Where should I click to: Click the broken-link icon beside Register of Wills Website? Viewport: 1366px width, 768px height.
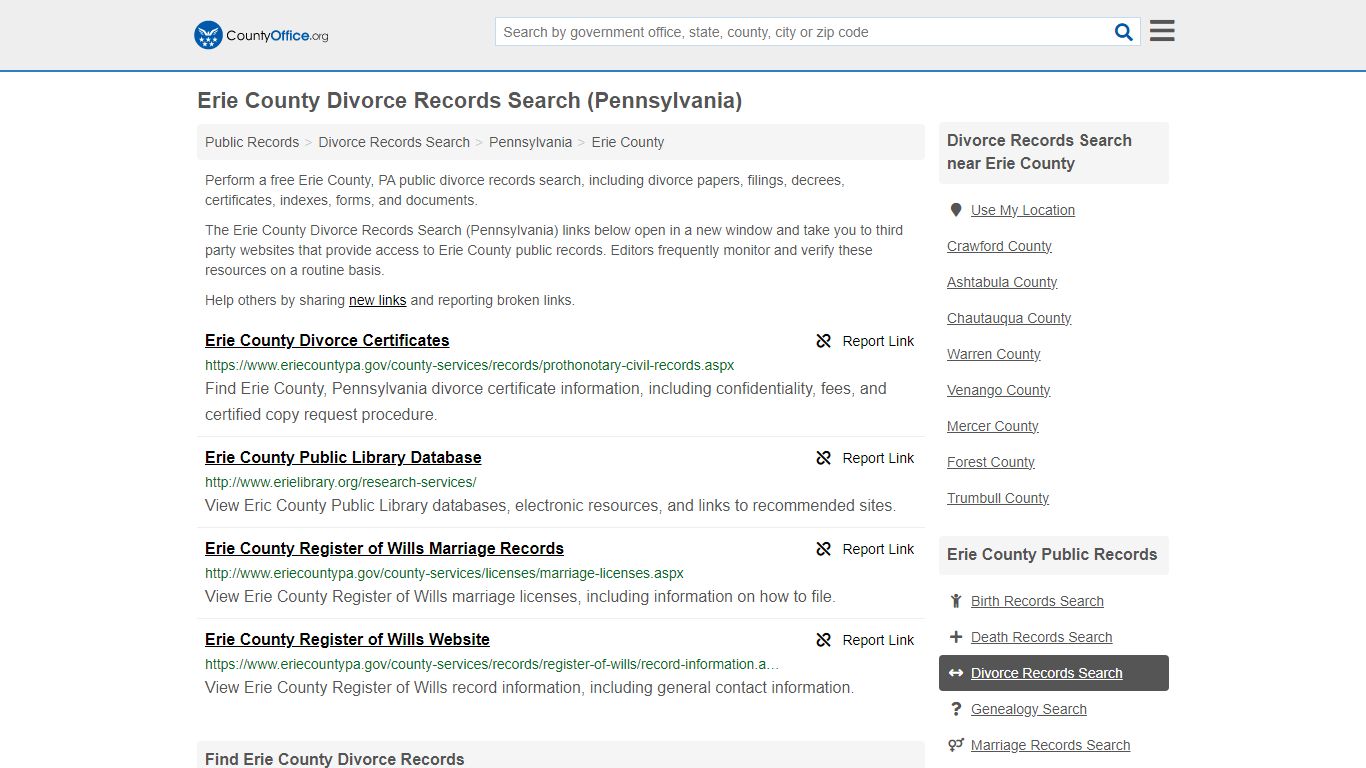(x=824, y=640)
